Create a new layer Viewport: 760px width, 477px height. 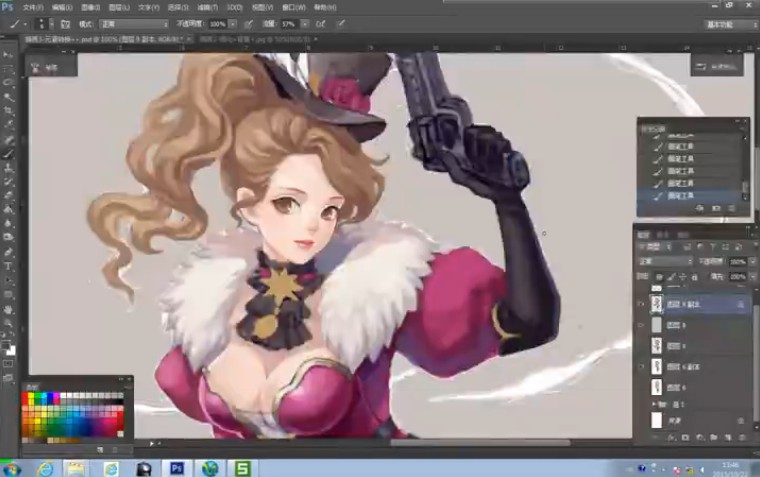coord(728,437)
